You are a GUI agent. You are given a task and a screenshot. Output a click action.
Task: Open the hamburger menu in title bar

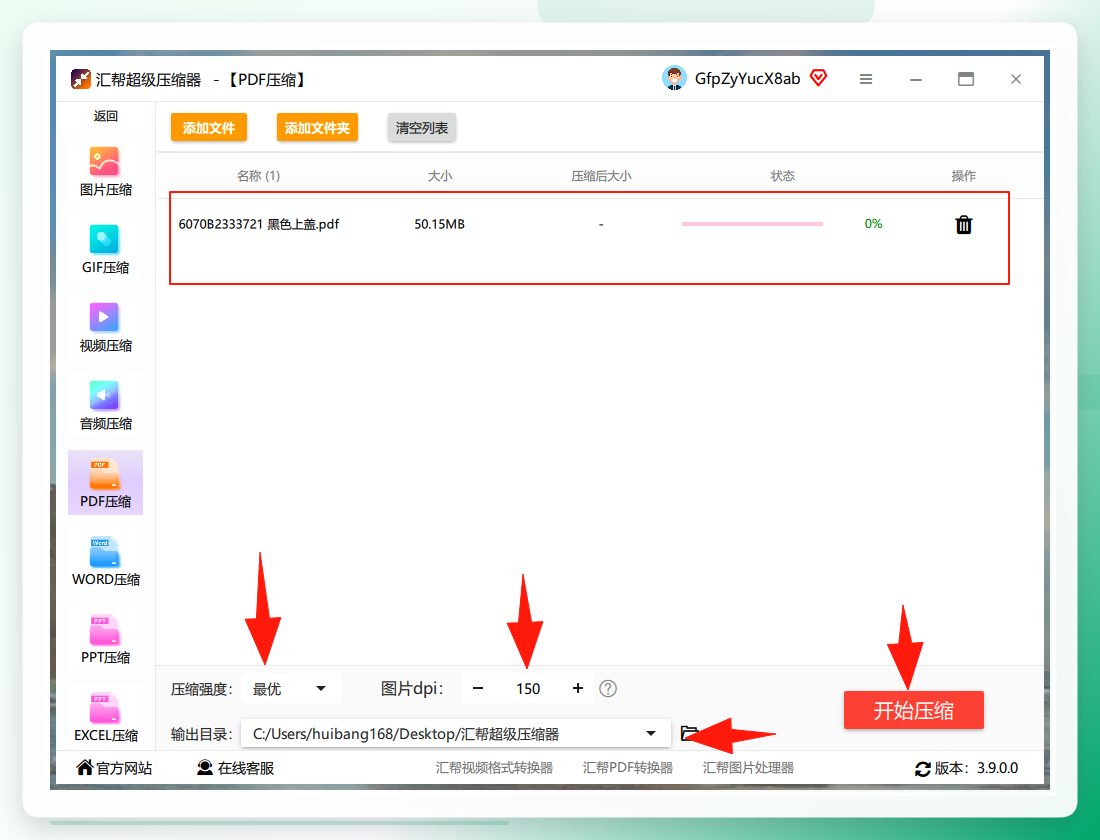tap(866, 79)
